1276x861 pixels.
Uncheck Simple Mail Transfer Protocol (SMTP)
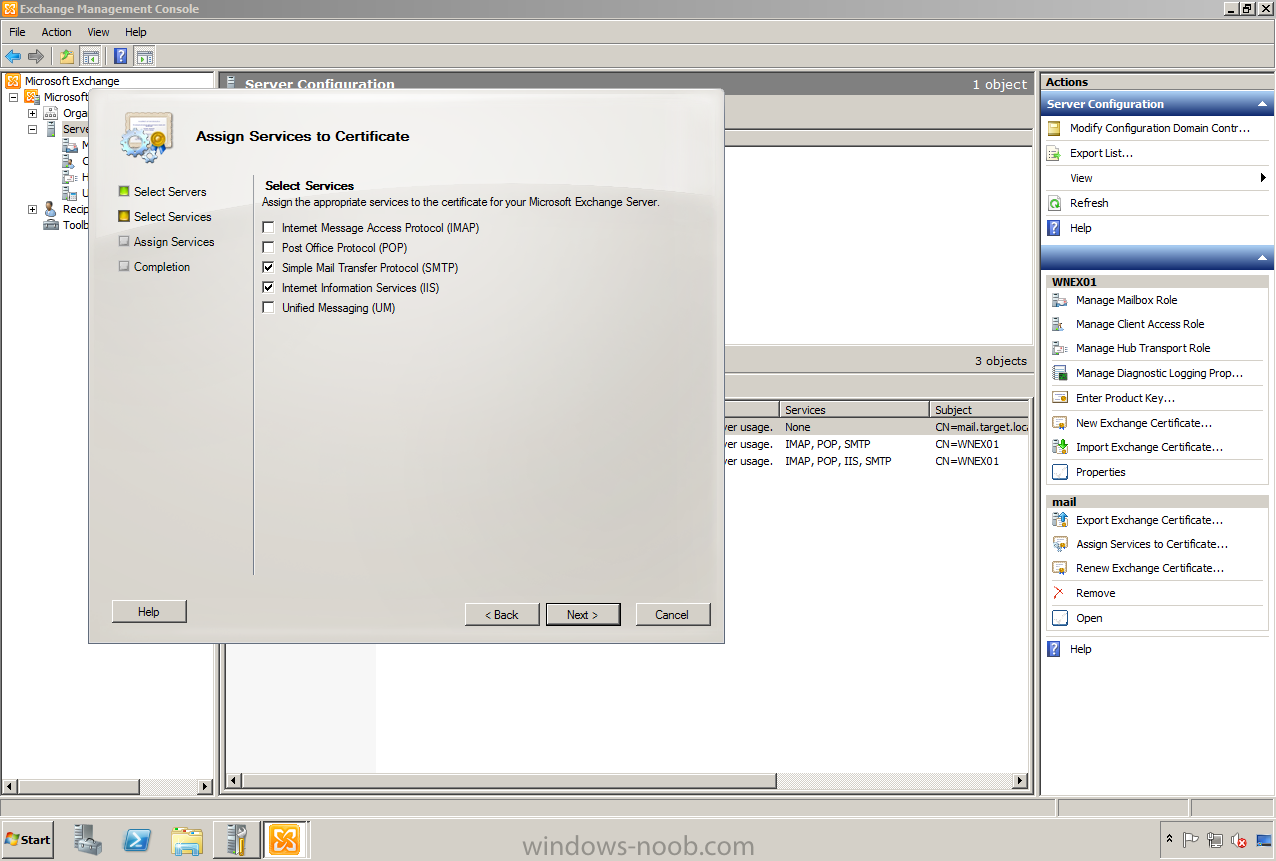268,268
